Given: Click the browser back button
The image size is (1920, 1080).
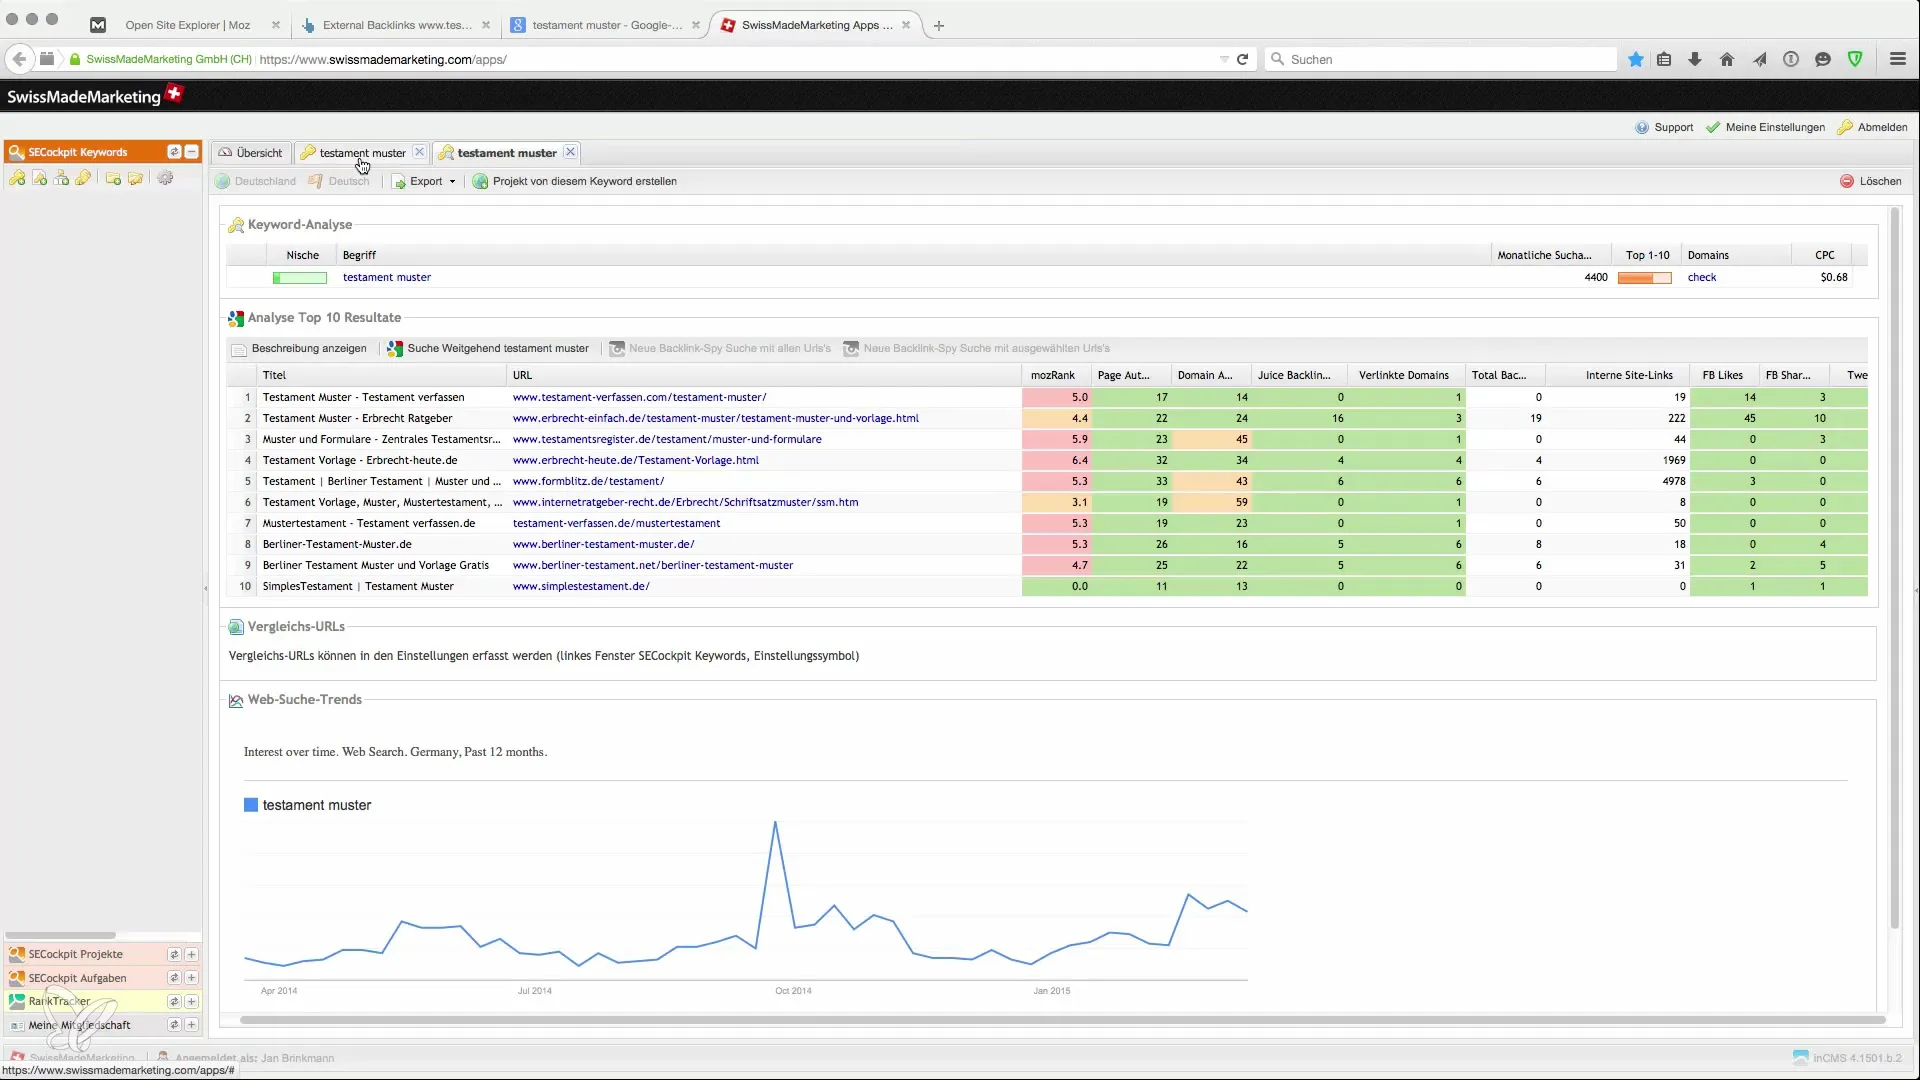Looking at the screenshot, I should [19, 59].
